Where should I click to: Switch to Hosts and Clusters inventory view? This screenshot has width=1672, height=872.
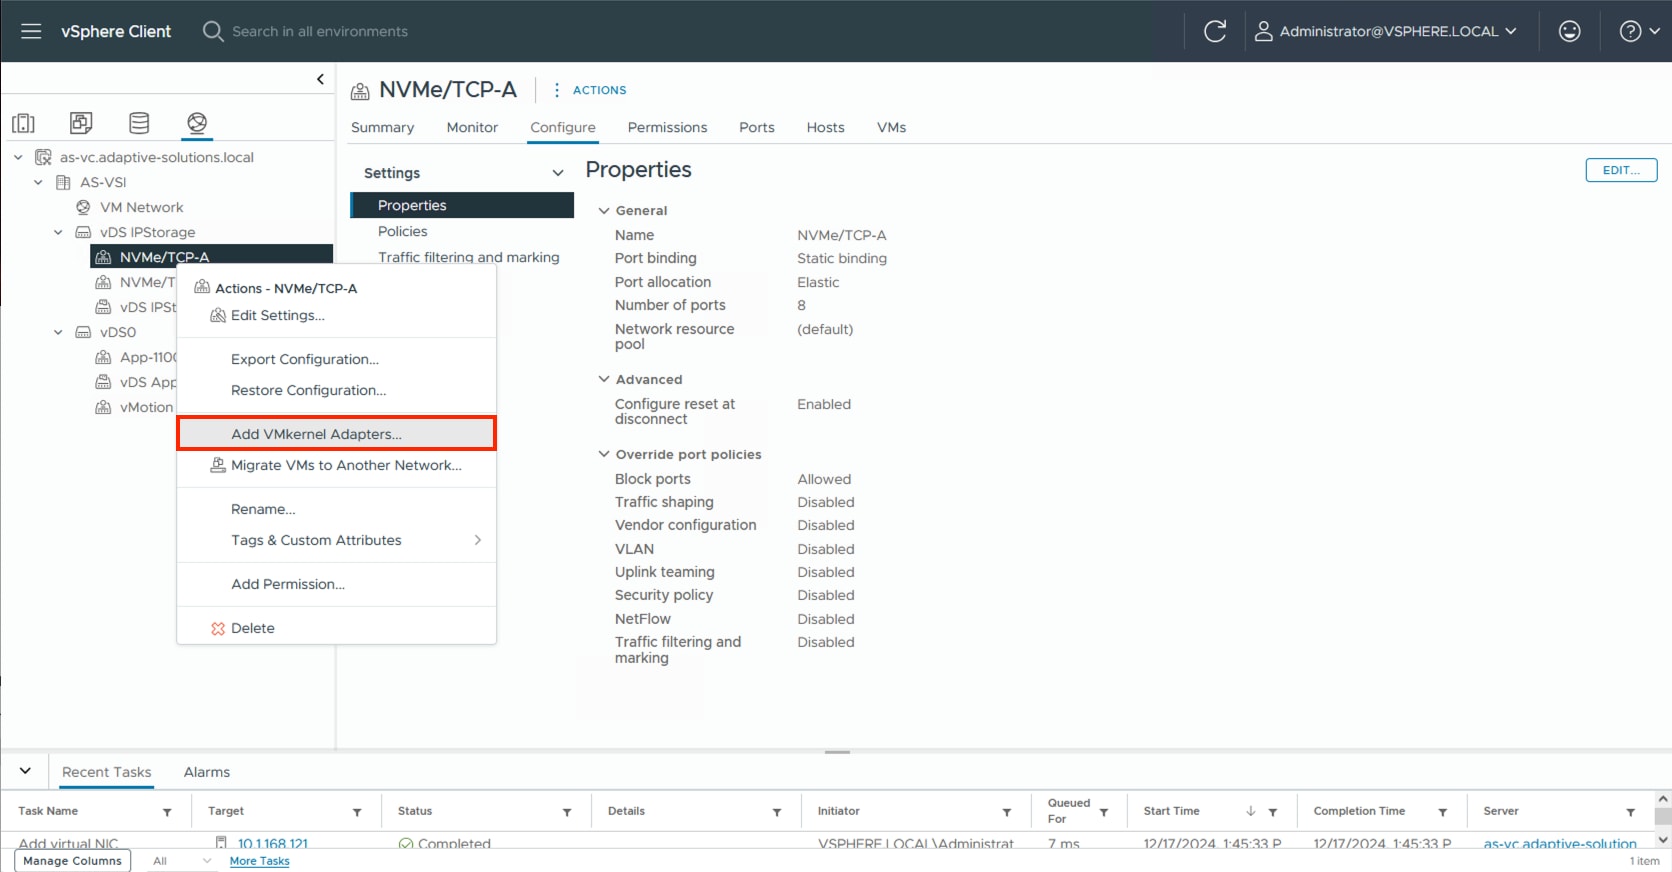pos(23,123)
